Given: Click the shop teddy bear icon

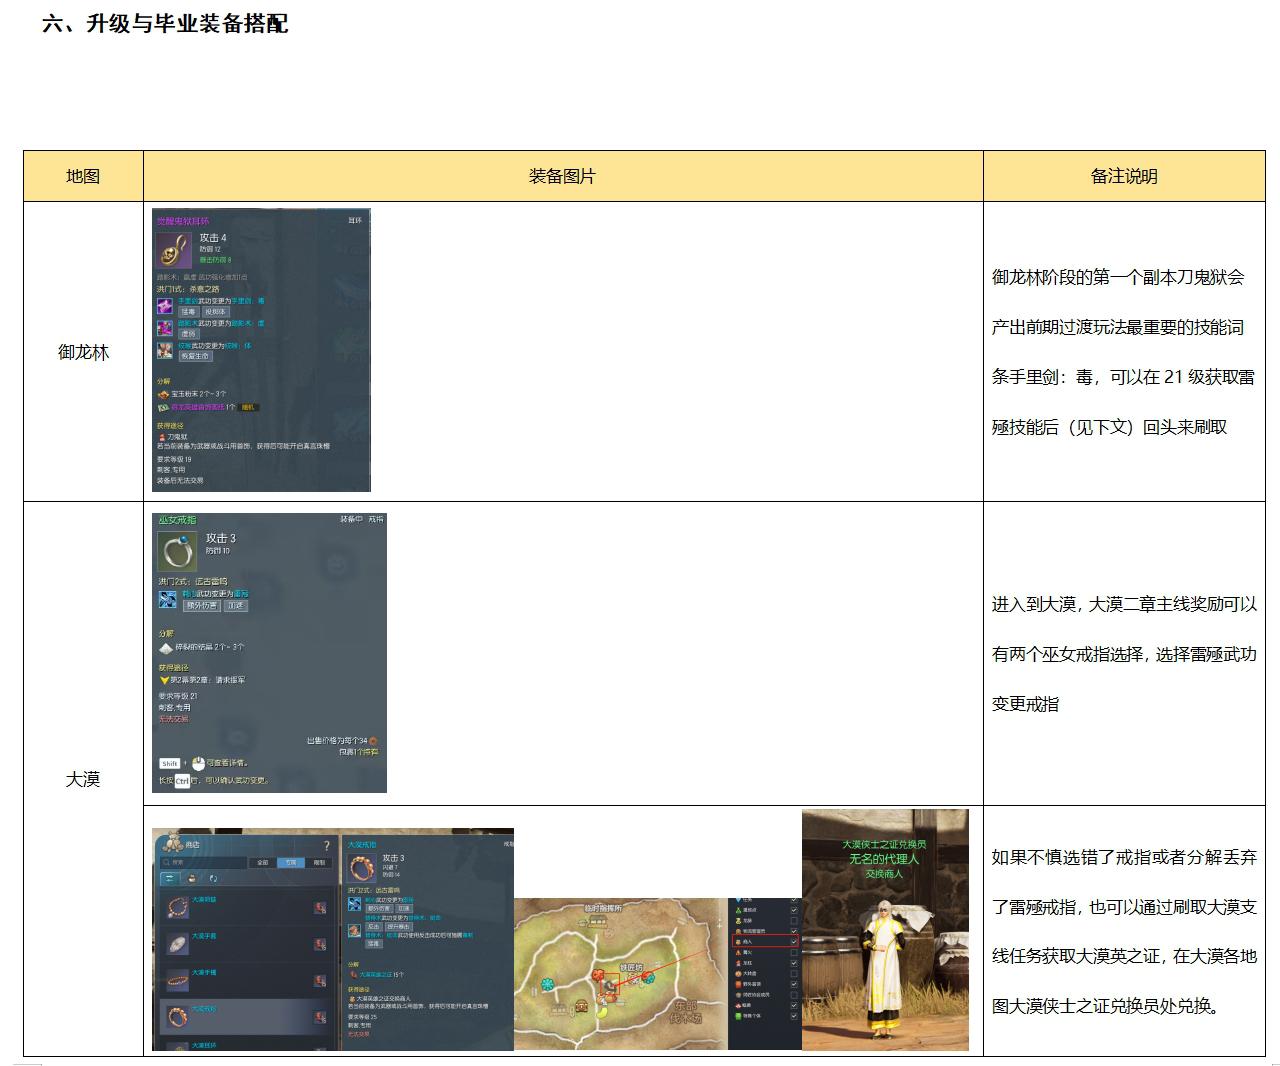Looking at the screenshot, I should click(x=173, y=843).
